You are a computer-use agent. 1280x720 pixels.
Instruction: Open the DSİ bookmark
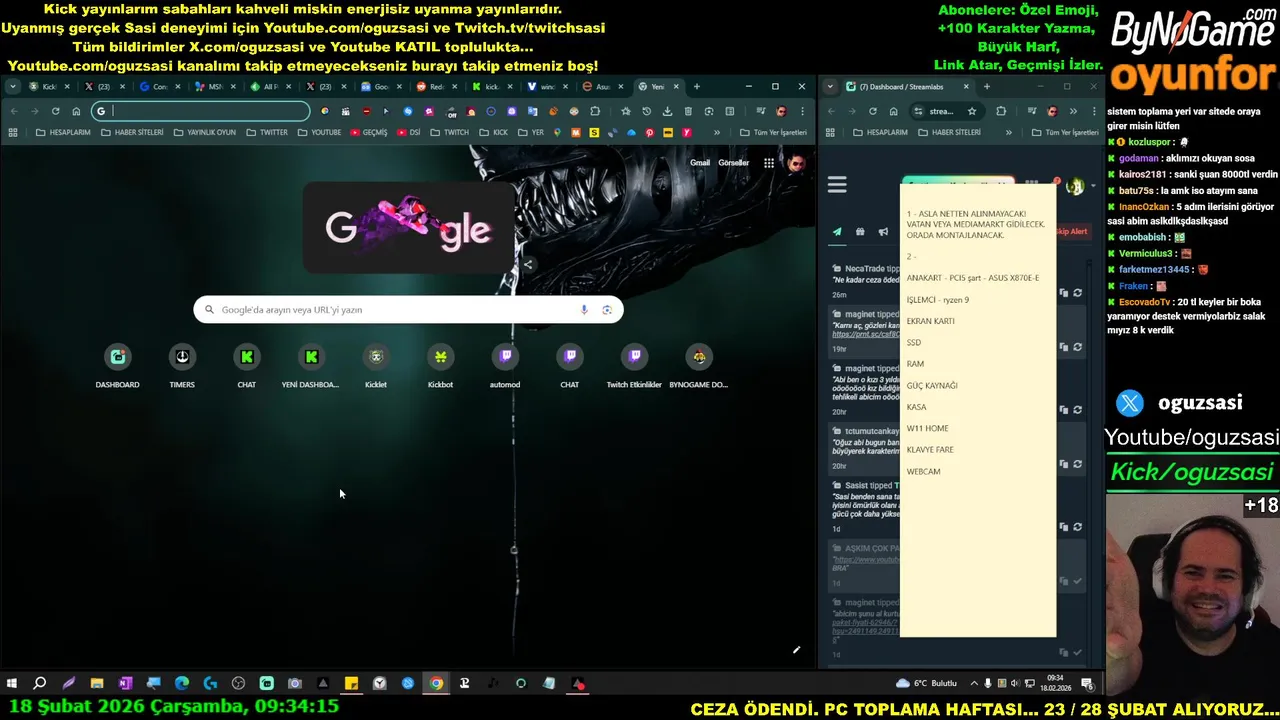409,132
